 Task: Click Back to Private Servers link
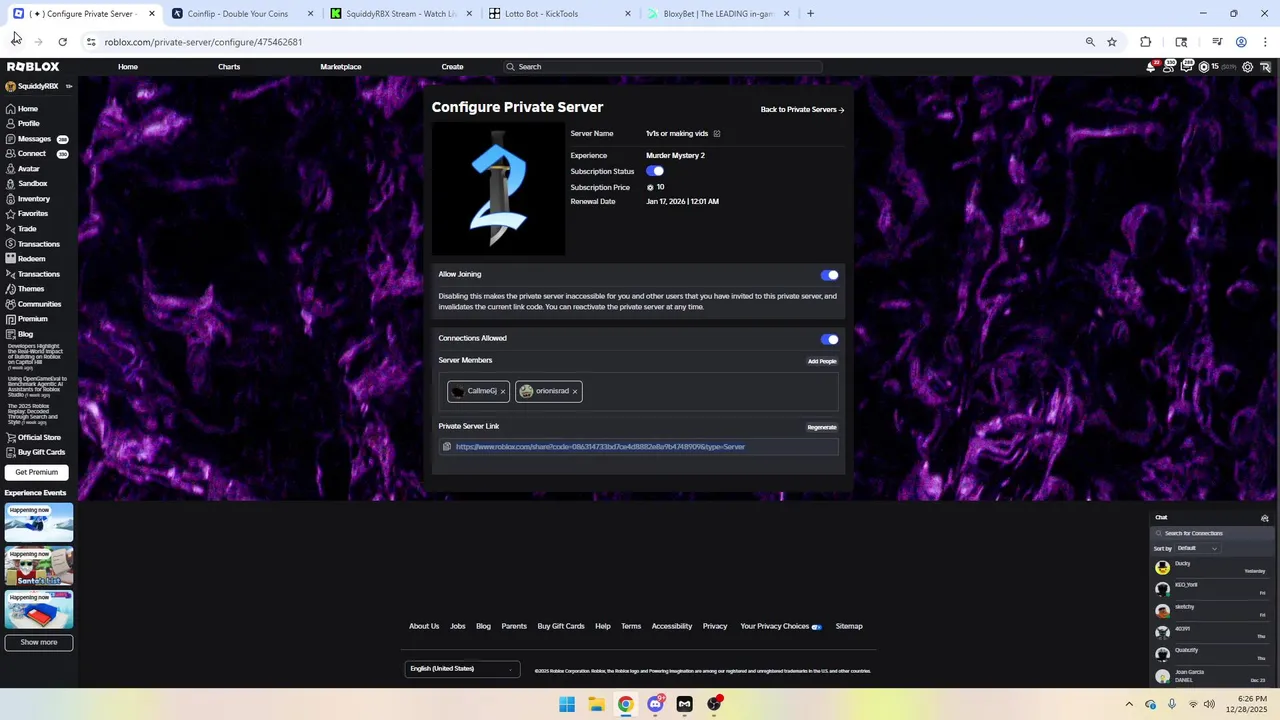coord(802,110)
